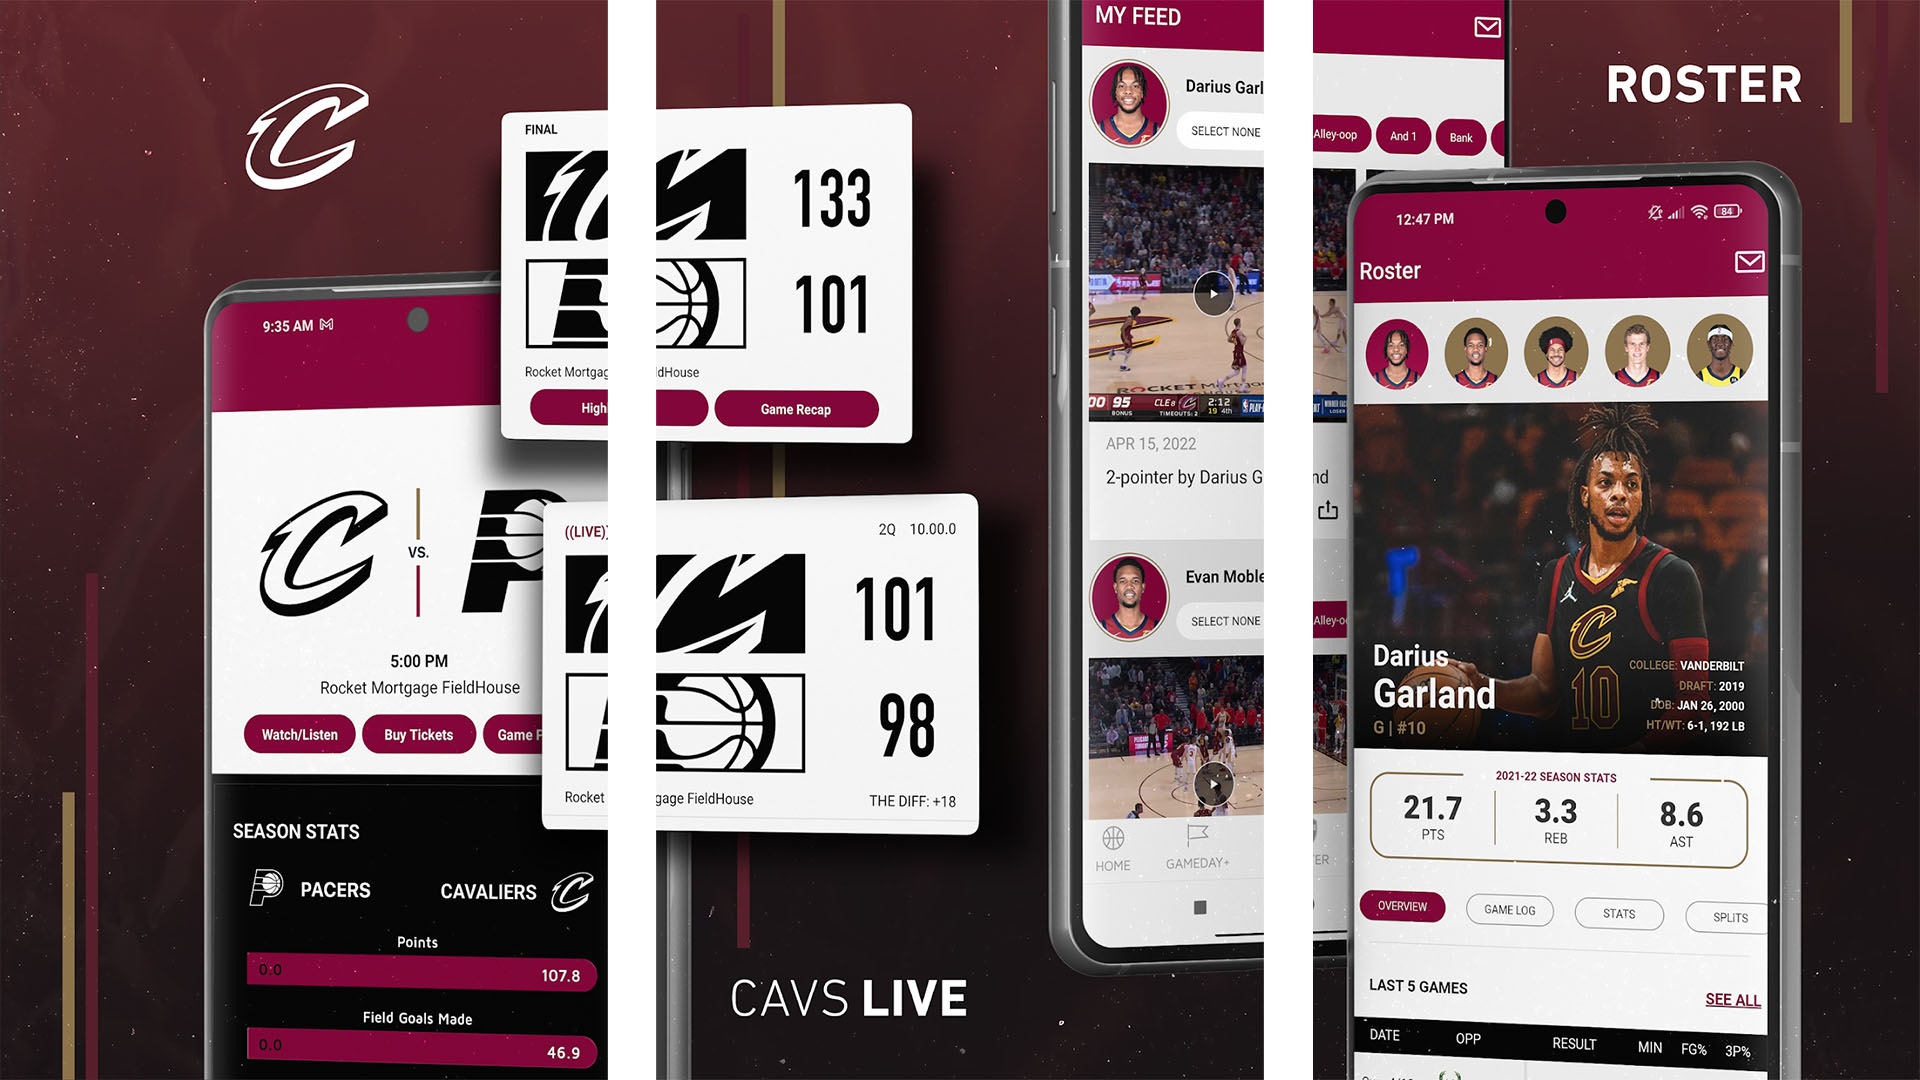Viewport: 1920px width, 1080px height.
Task: Click the Buy Tickets button
Action: click(417, 735)
